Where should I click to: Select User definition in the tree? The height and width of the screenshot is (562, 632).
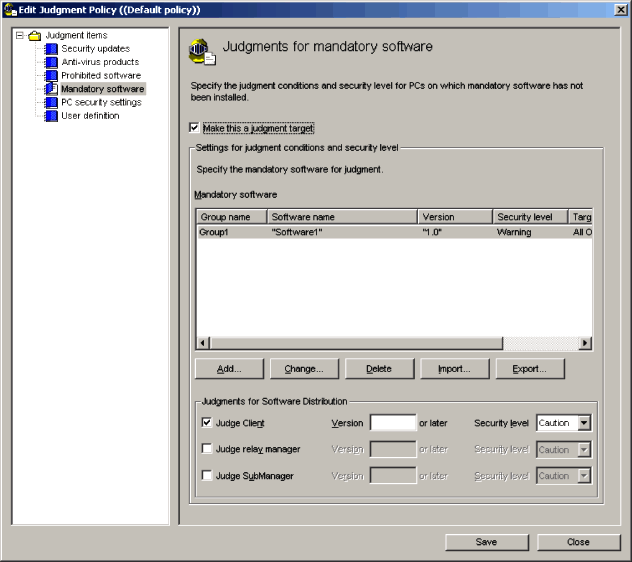90,116
